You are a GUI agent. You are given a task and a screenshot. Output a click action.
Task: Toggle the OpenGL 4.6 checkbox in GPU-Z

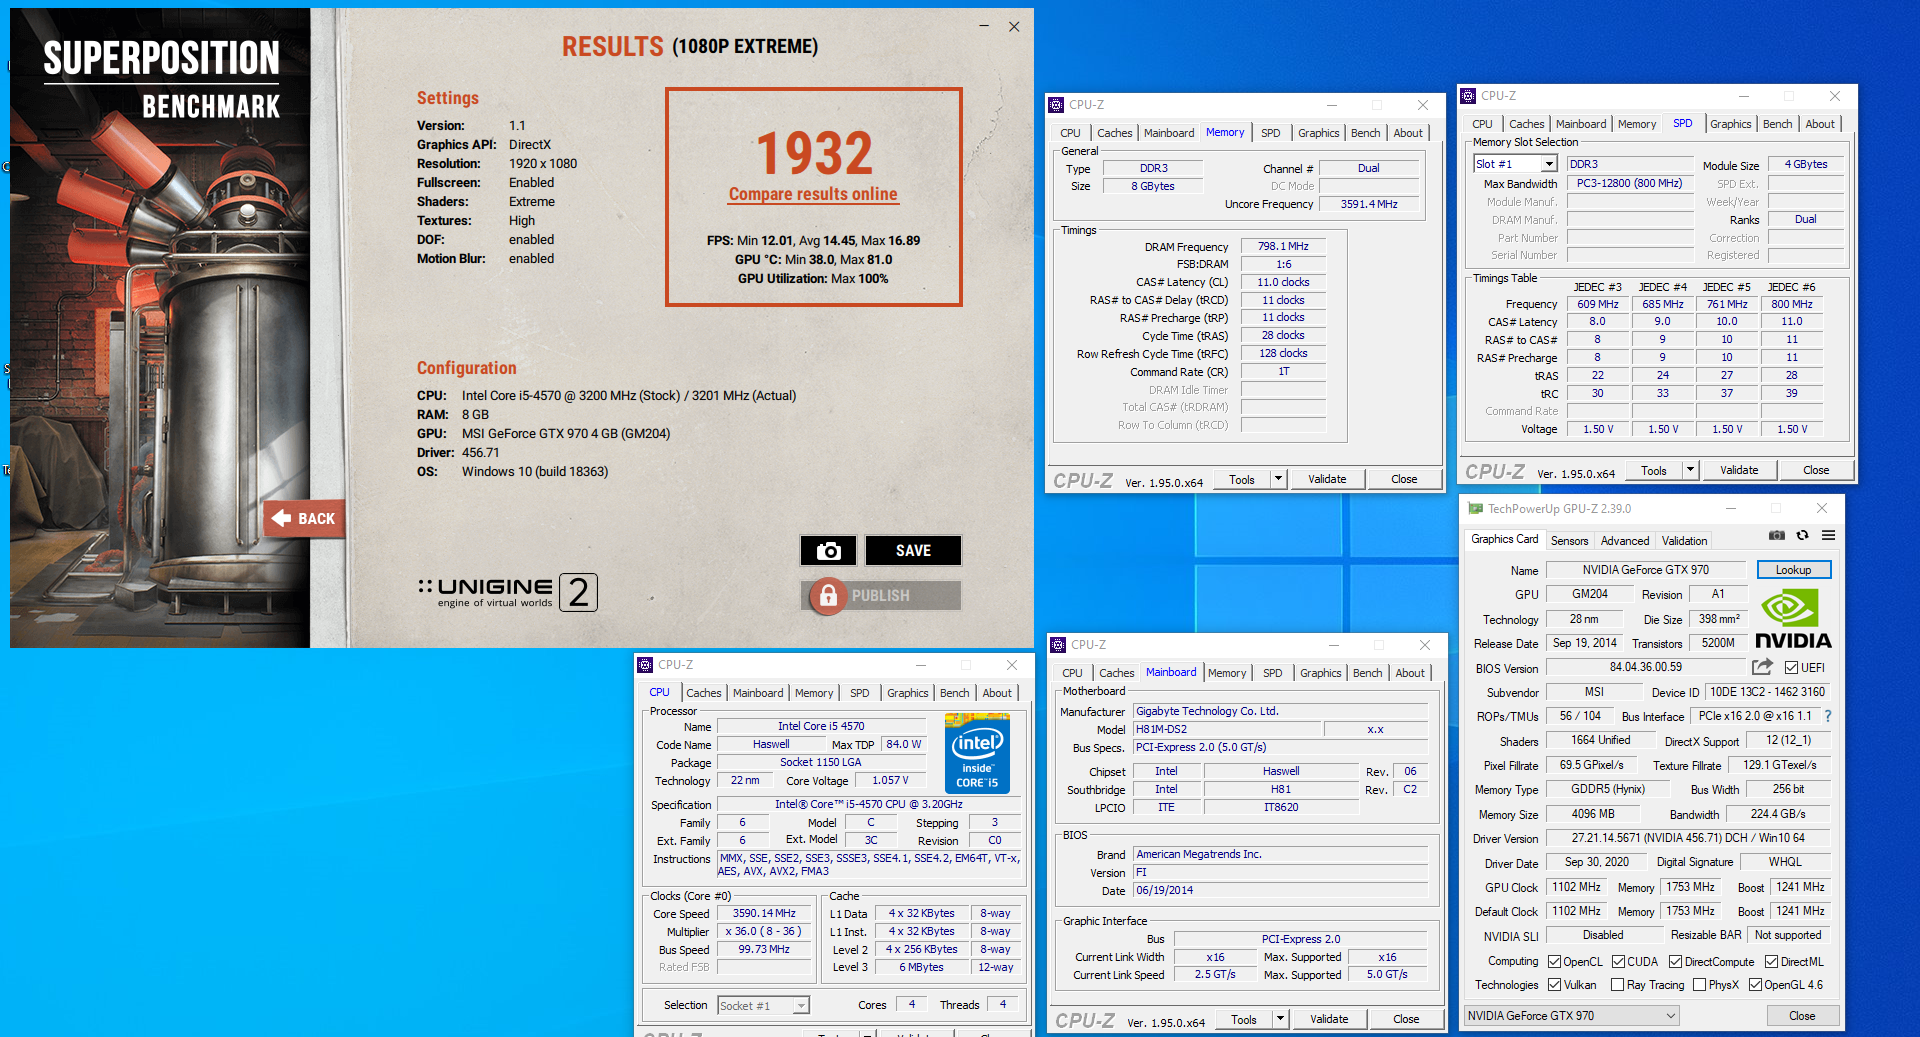(1755, 985)
